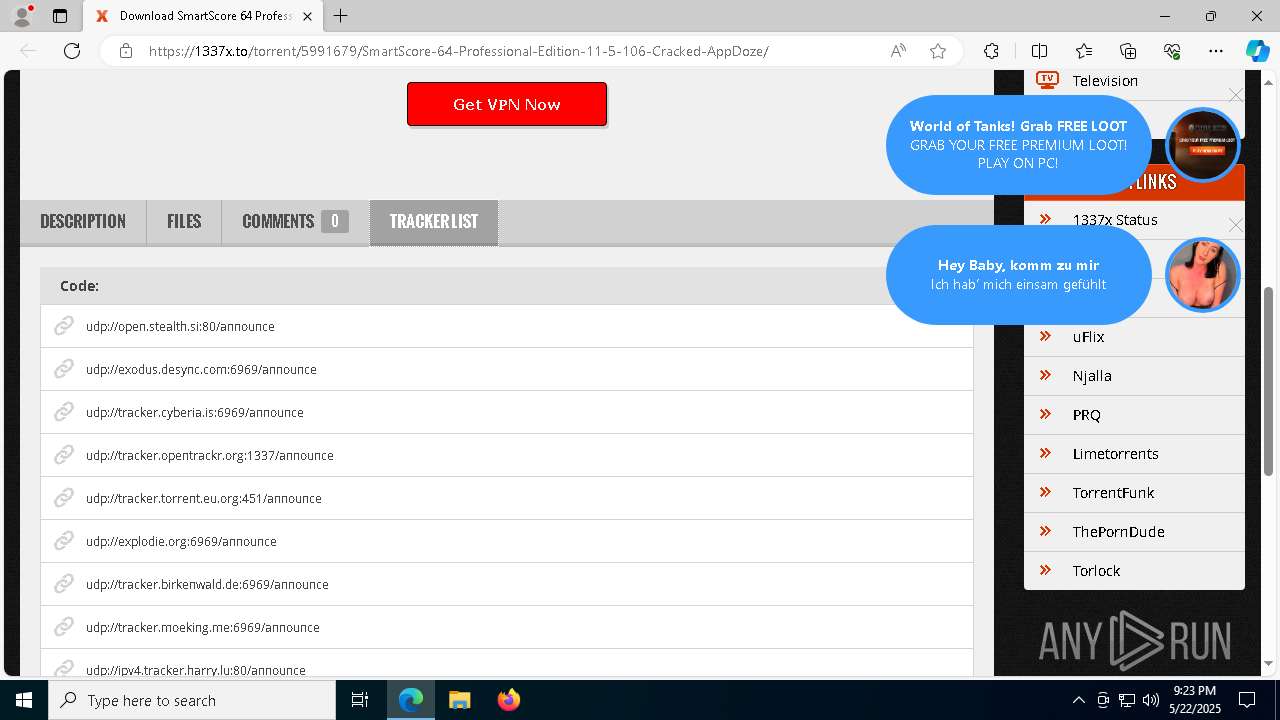
Task: Select udp://open.stealth.si:80/announce text
Action: [x=180, y=327]
